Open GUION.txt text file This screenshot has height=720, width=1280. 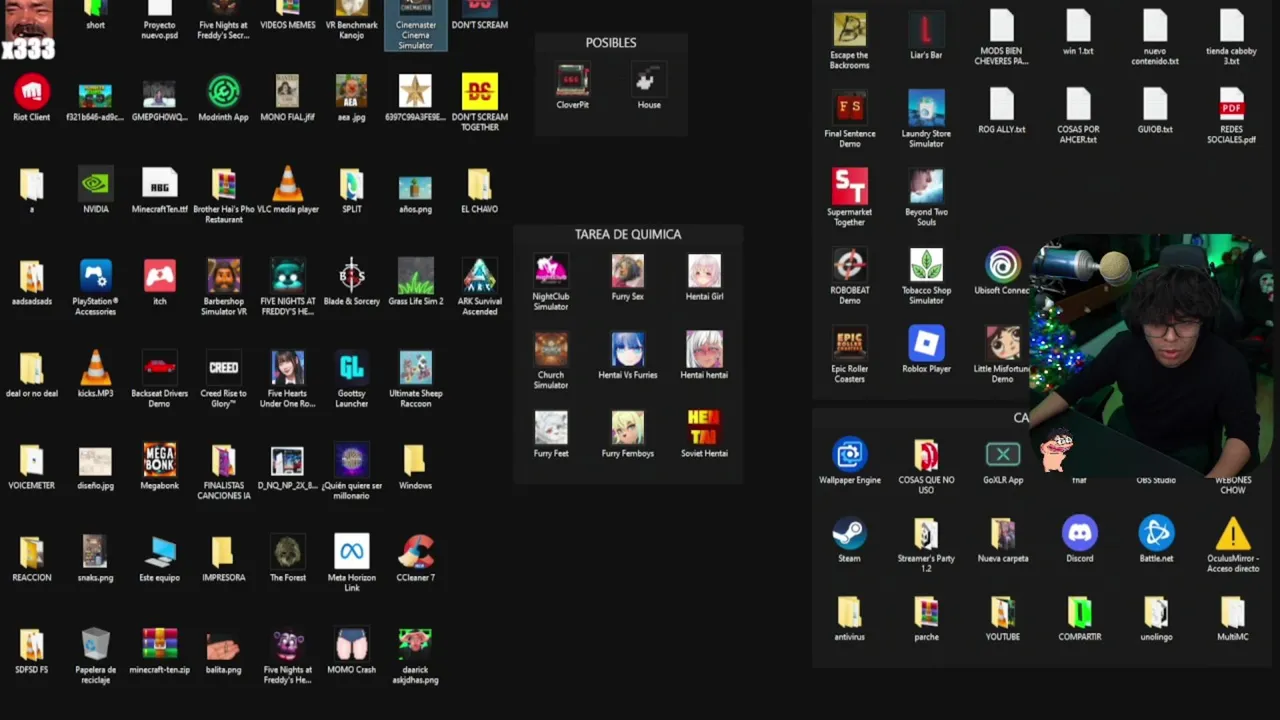tap(1155, 105)
